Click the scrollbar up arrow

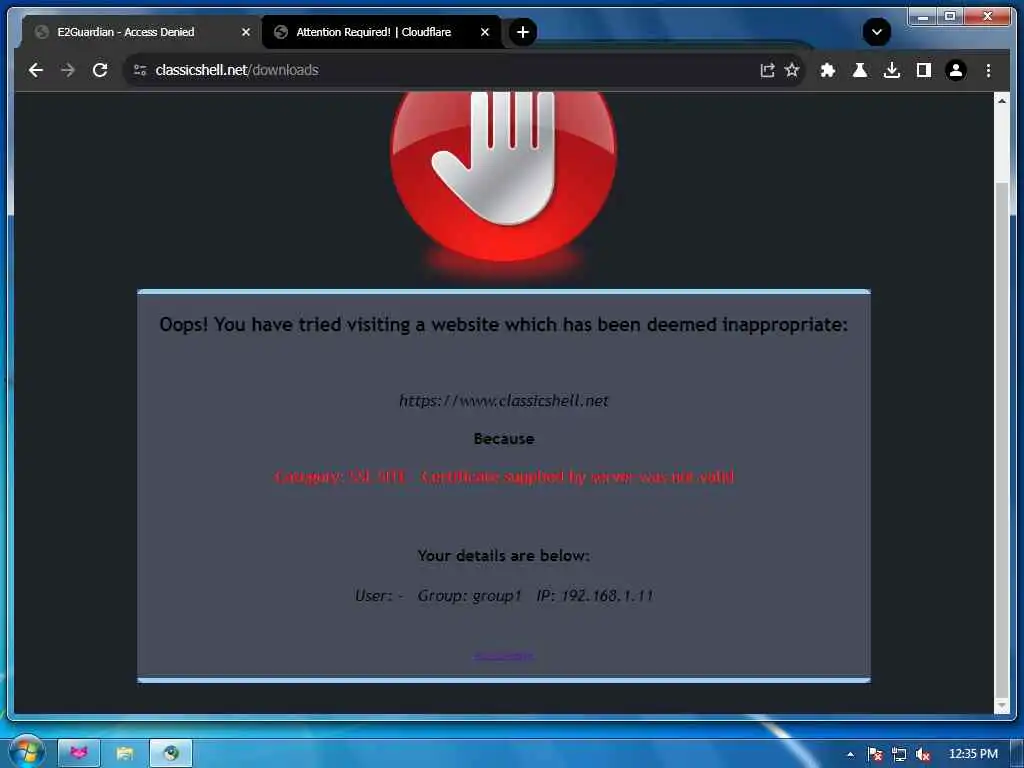pyautogui.click(x=1001, y=101)
